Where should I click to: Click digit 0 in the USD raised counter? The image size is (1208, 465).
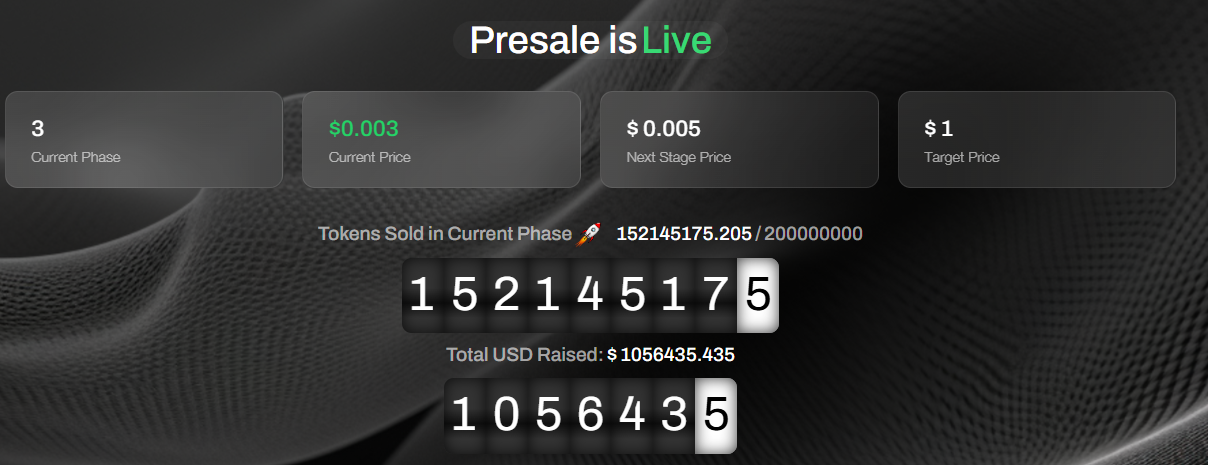(506, 415)
